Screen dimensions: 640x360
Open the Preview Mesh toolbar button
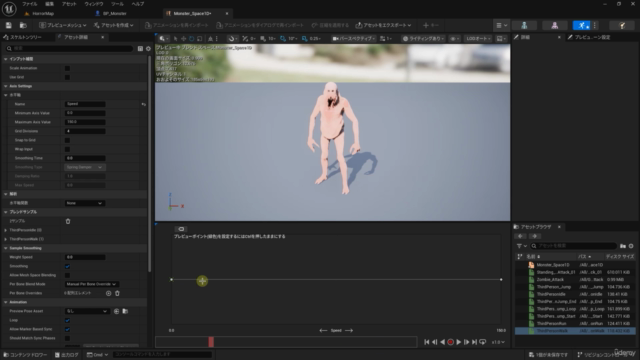point(62,25)
